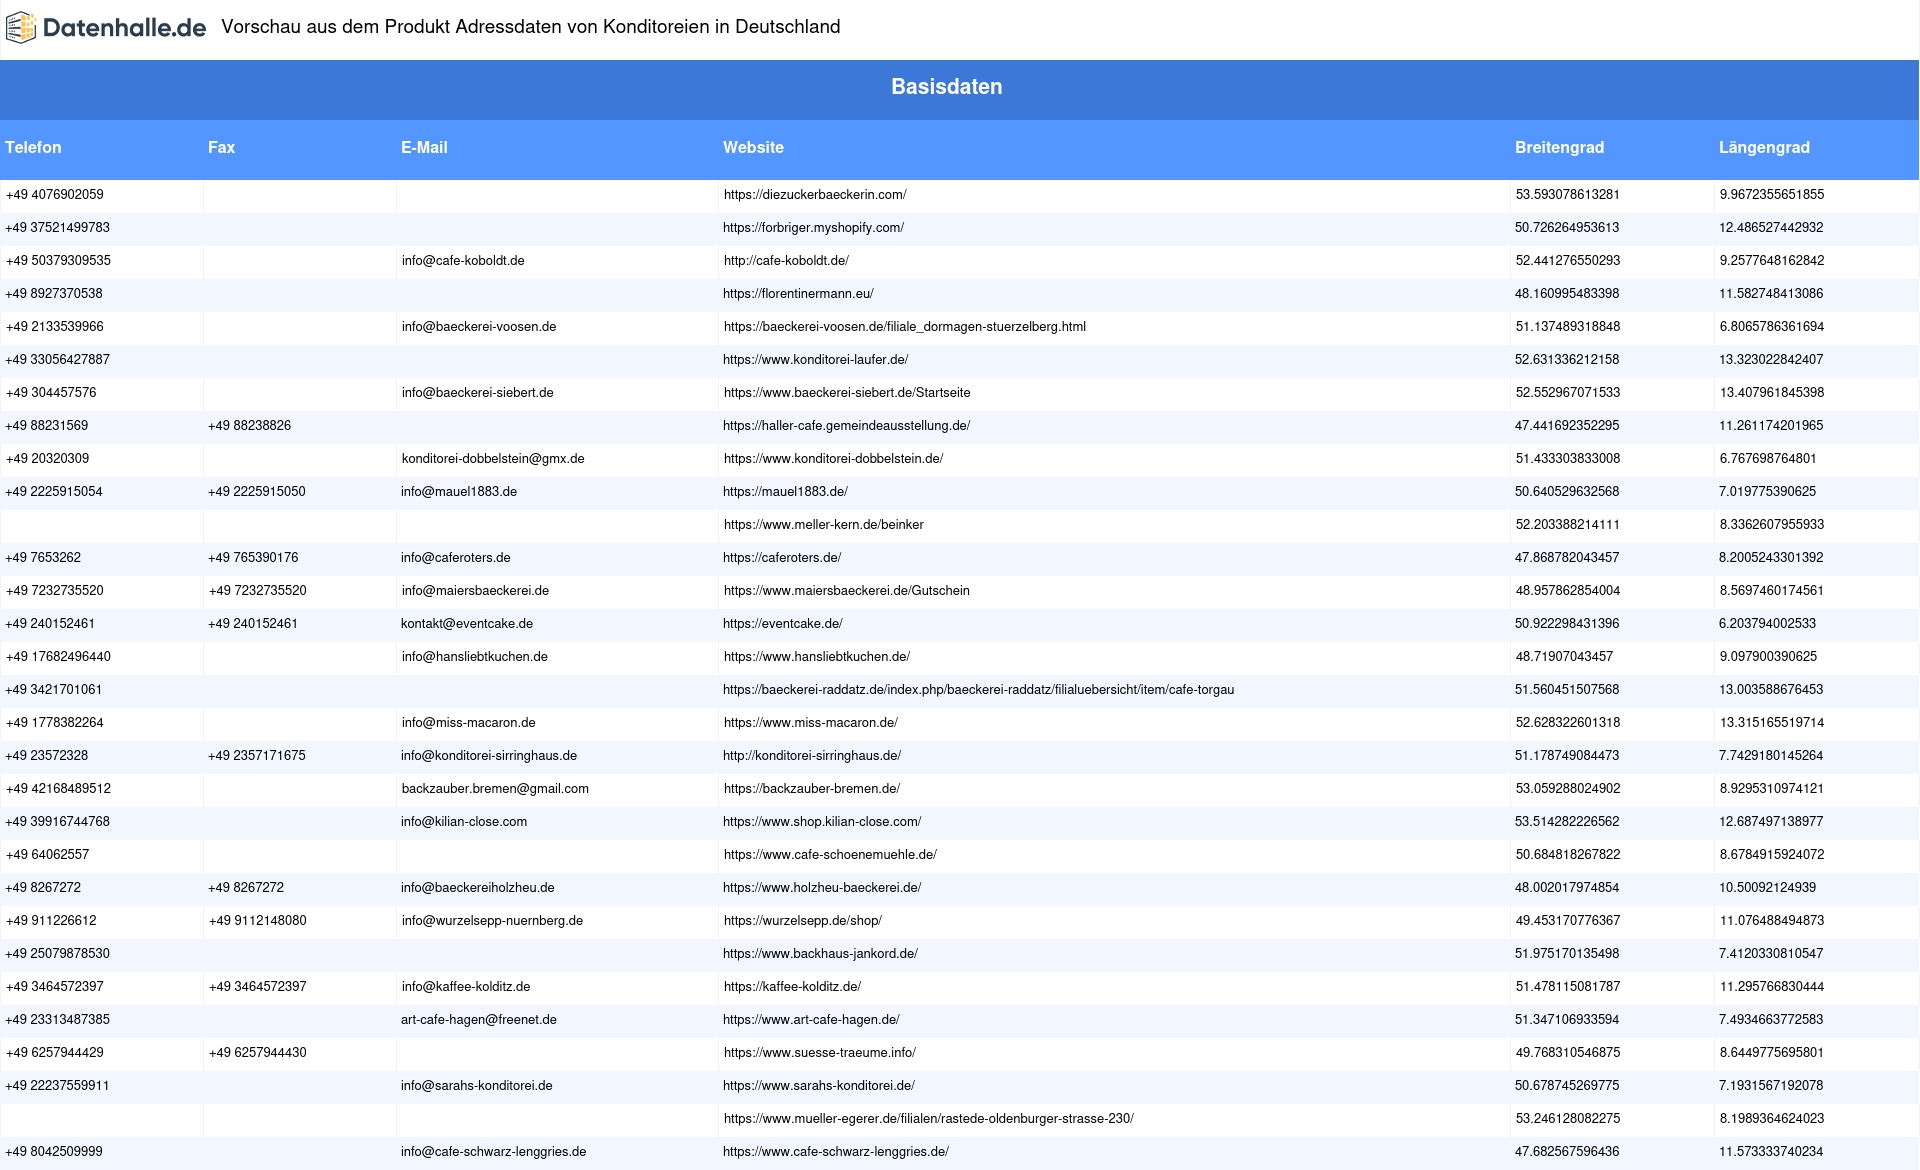Select fax number +49 88238826
1920x1170 pixels.
tap(250, 426)
